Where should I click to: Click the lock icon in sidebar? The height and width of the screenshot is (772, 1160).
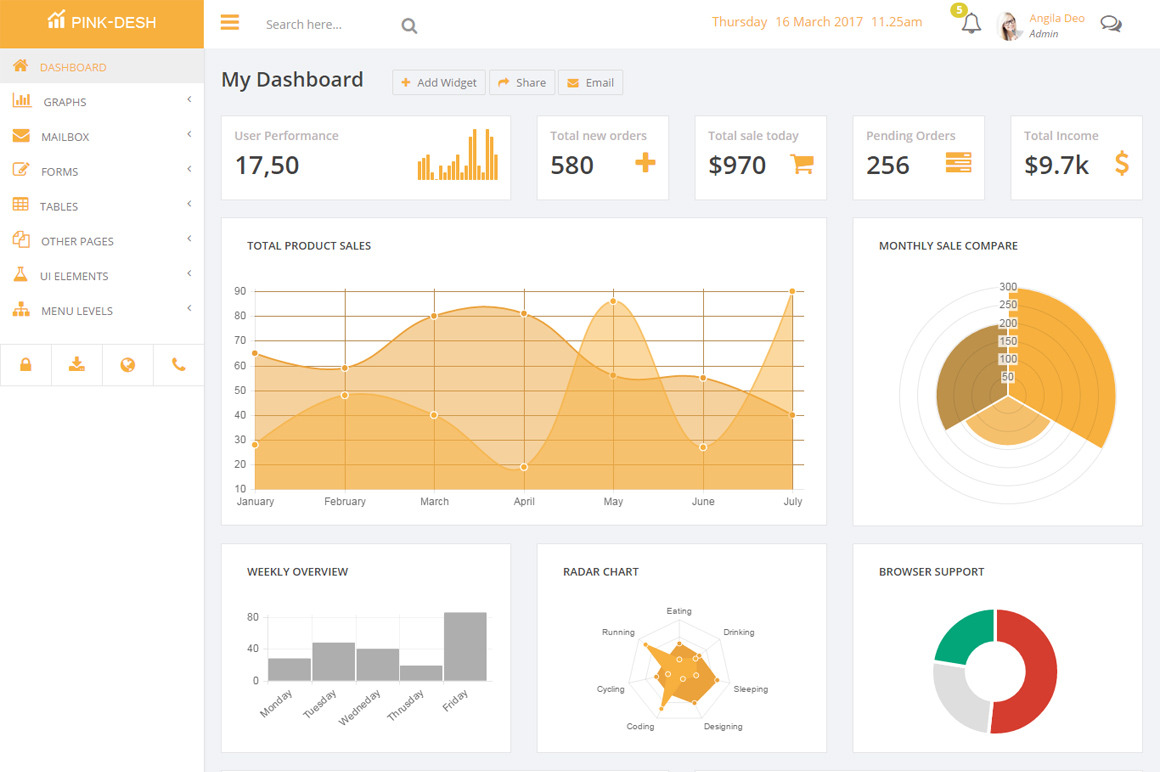tap(26, 365)
